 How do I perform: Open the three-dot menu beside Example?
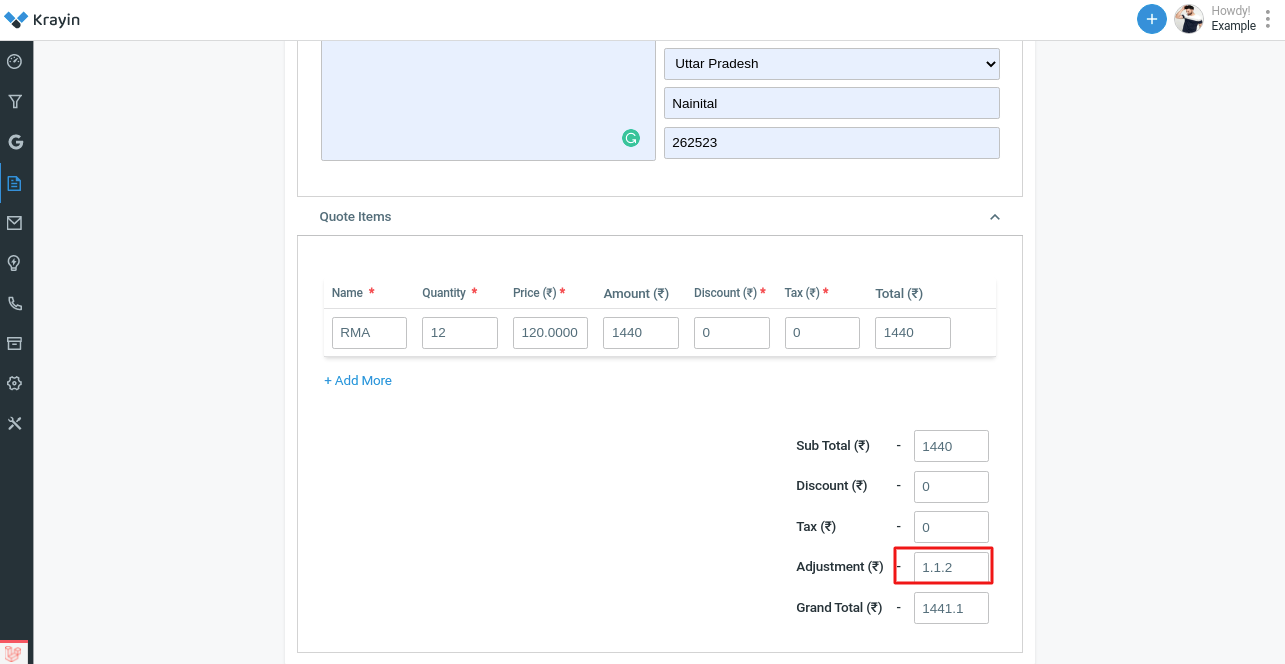[x=1267, y=18]
